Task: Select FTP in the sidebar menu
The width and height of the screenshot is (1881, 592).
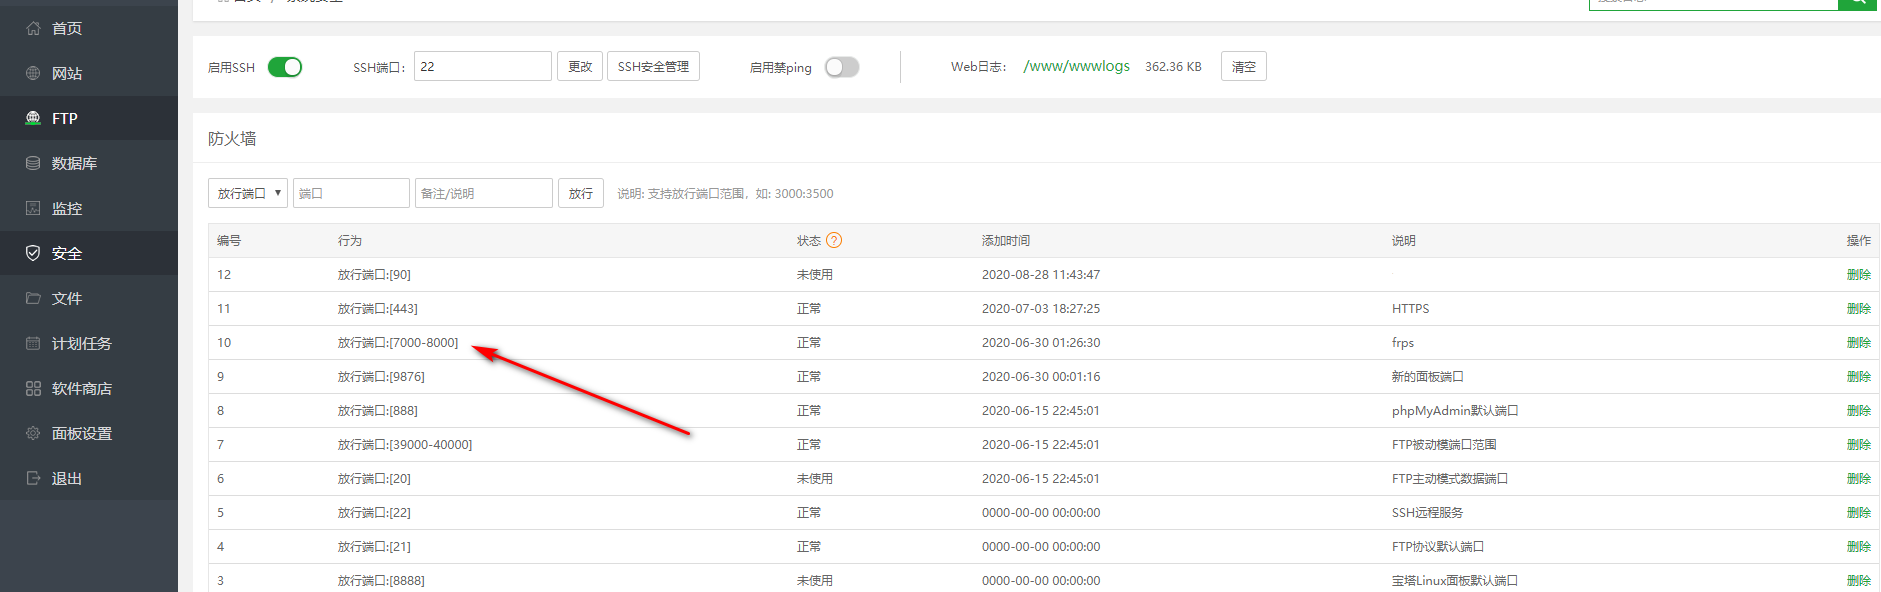Action: pyautogui.click(x=65, y=118)
